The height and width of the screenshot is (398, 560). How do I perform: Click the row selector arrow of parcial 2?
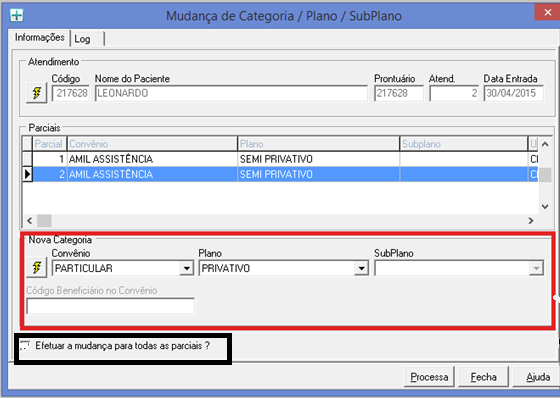pos(28,174)
